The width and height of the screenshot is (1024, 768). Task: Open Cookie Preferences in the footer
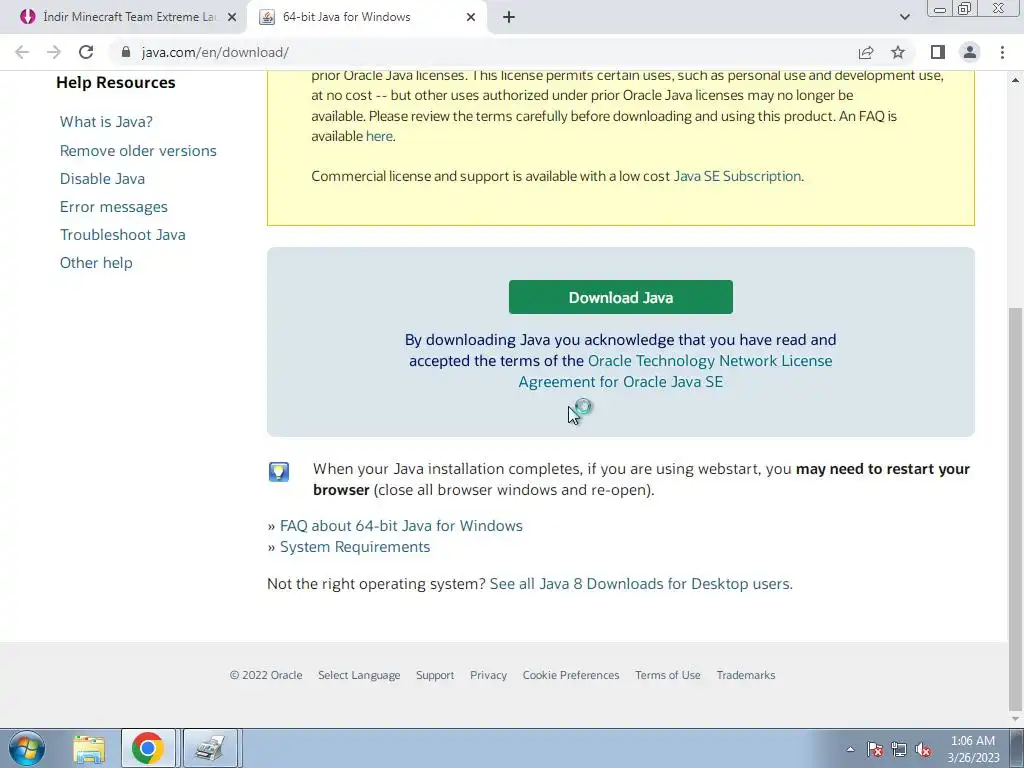click(x=571, y=675)
